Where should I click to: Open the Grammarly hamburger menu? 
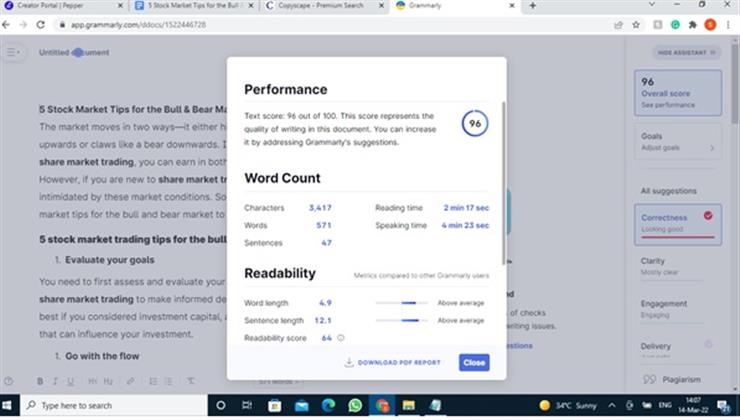point(13,52)
